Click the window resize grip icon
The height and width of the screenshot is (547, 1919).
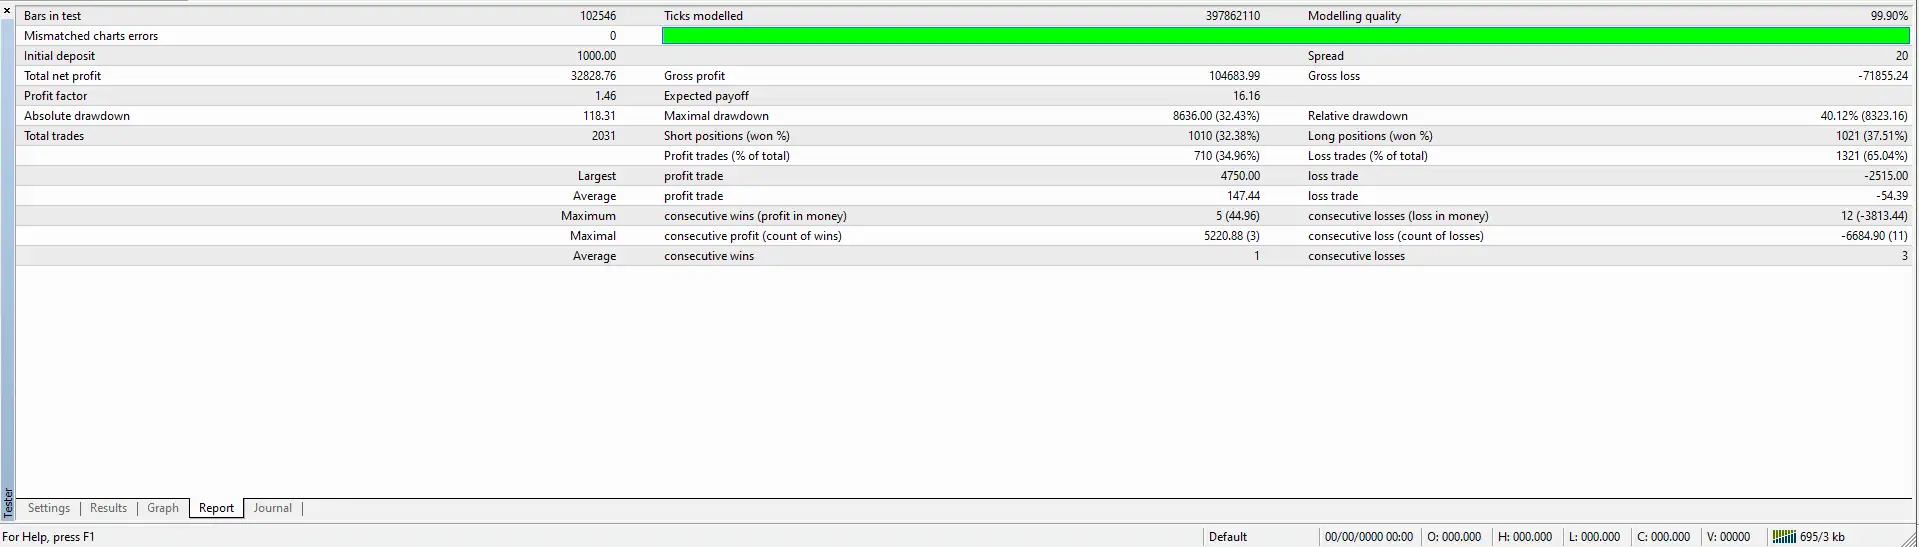(x=1908, y=538)
